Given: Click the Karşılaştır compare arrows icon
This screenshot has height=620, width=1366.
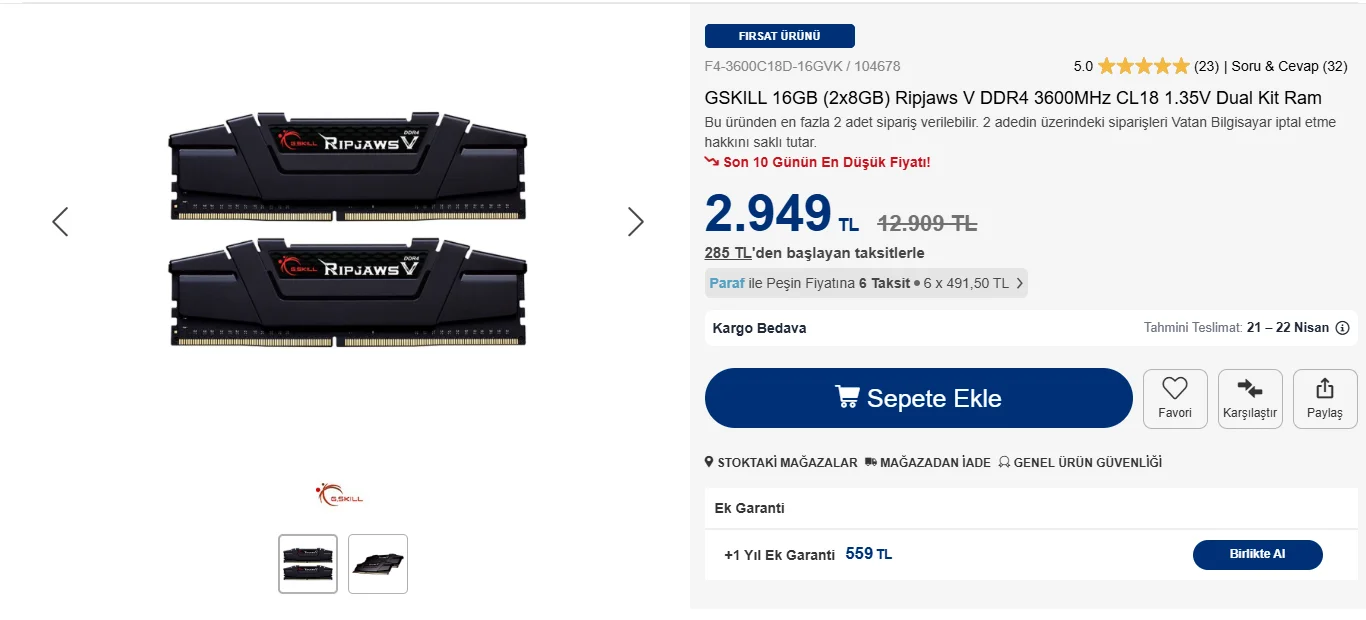Looking at the screenshot, I should coord(1250,388).
